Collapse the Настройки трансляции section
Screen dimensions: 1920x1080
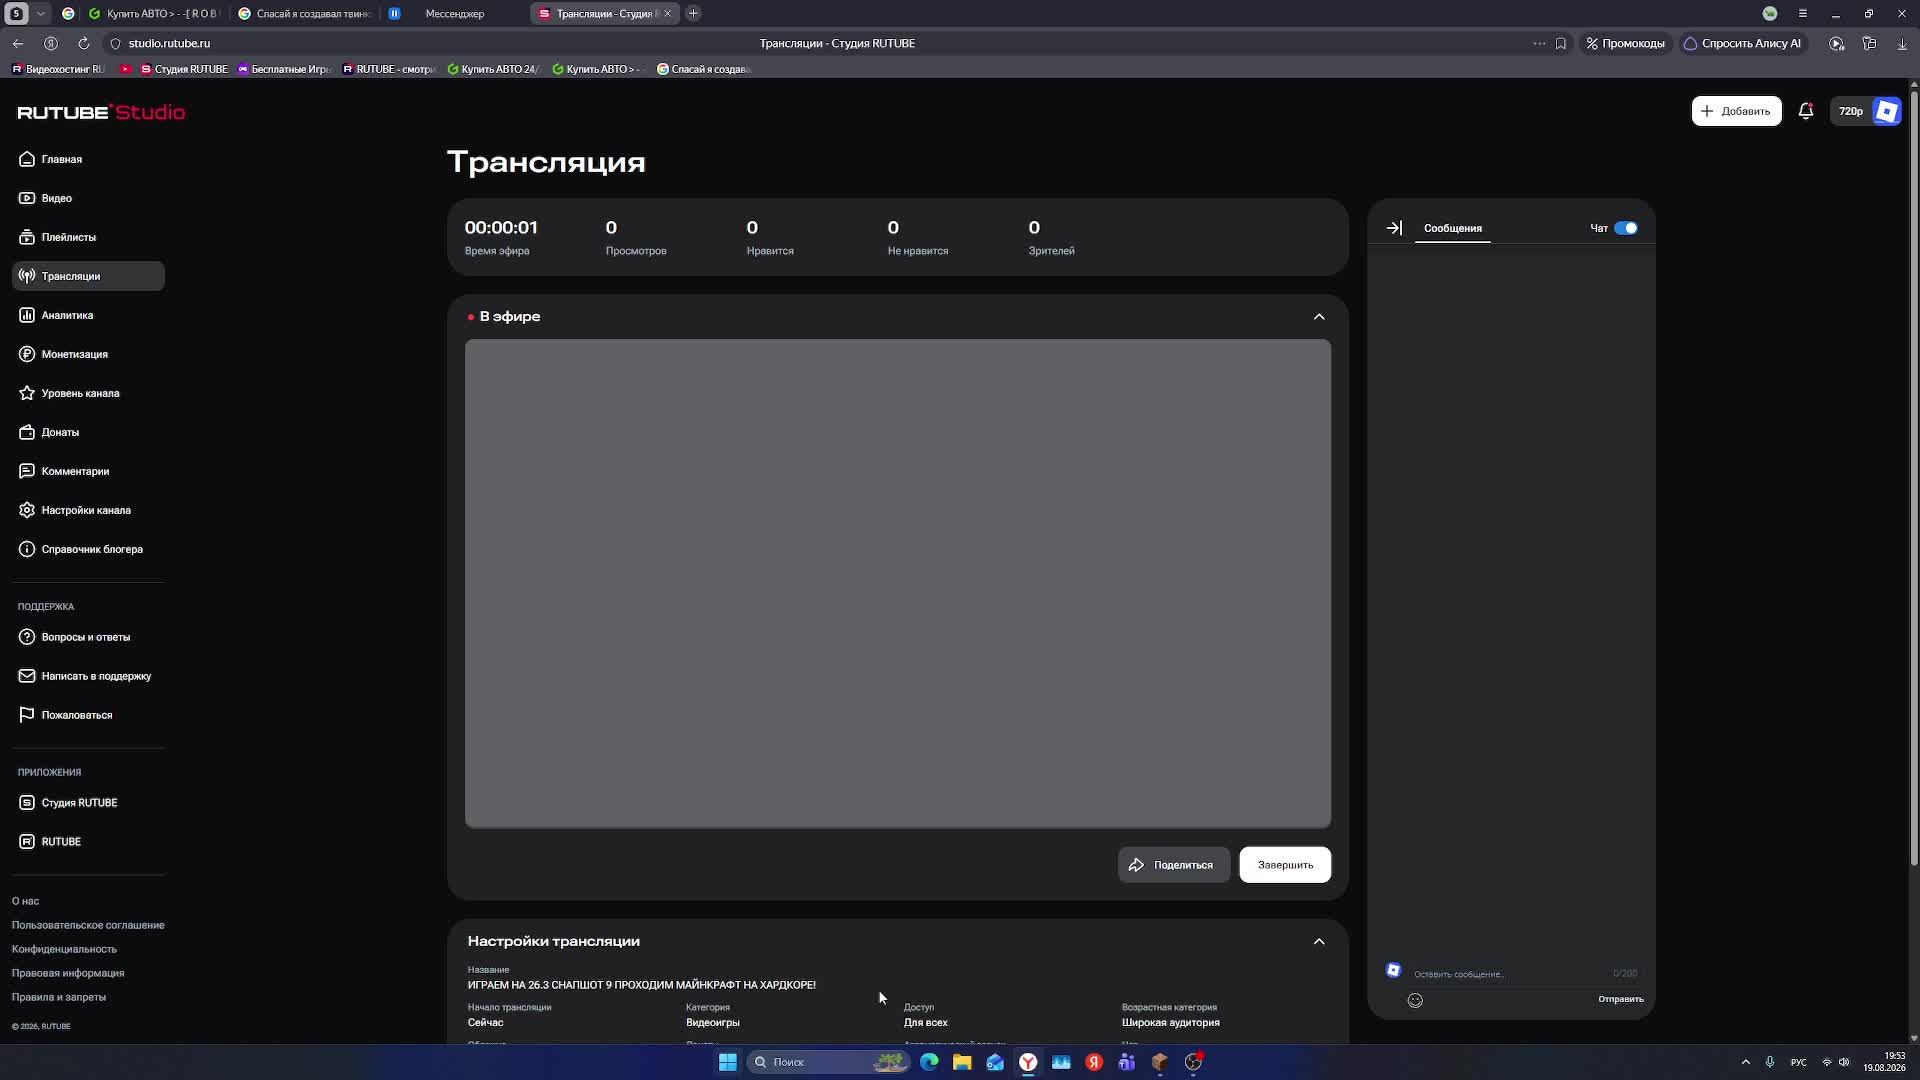point(1319,942)
